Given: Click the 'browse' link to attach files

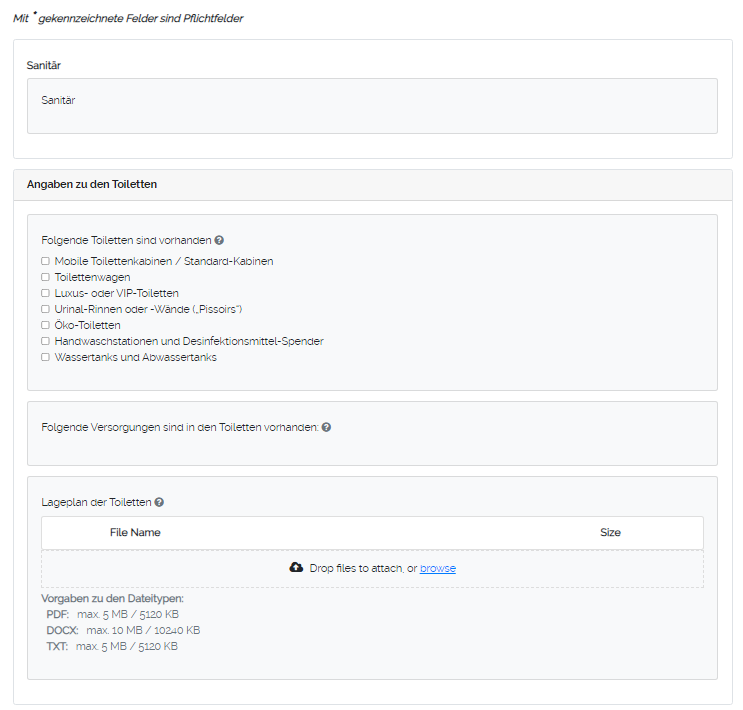Looking at the screenshot, I should tap(437, 569).
